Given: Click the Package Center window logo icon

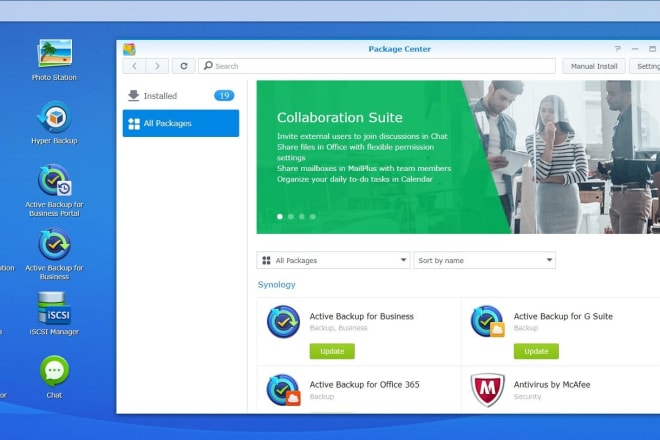Looking at the screenshot, I should coord(129,49).
